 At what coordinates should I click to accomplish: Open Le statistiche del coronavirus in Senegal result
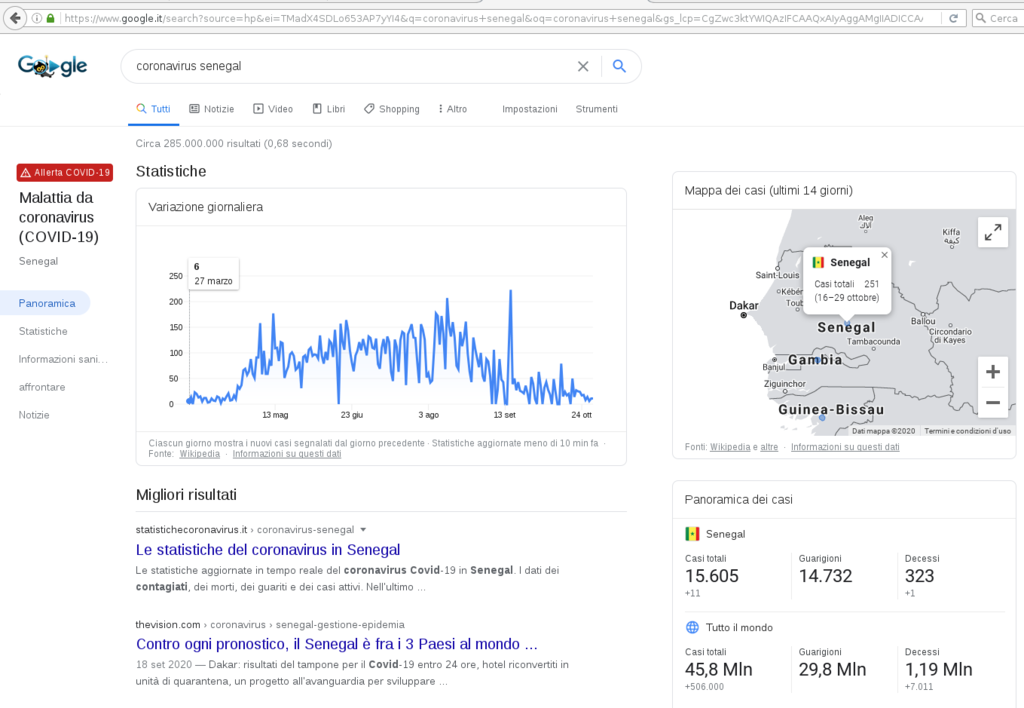268,549
